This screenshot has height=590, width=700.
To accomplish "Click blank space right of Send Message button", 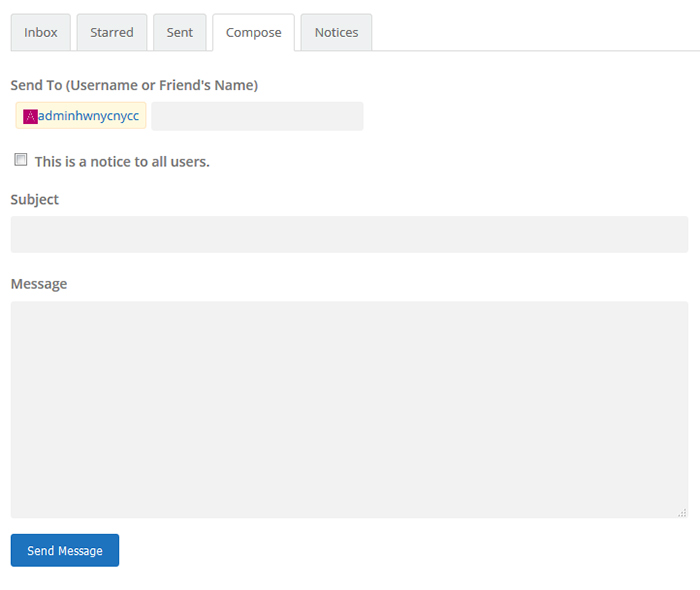I will 400,551.
